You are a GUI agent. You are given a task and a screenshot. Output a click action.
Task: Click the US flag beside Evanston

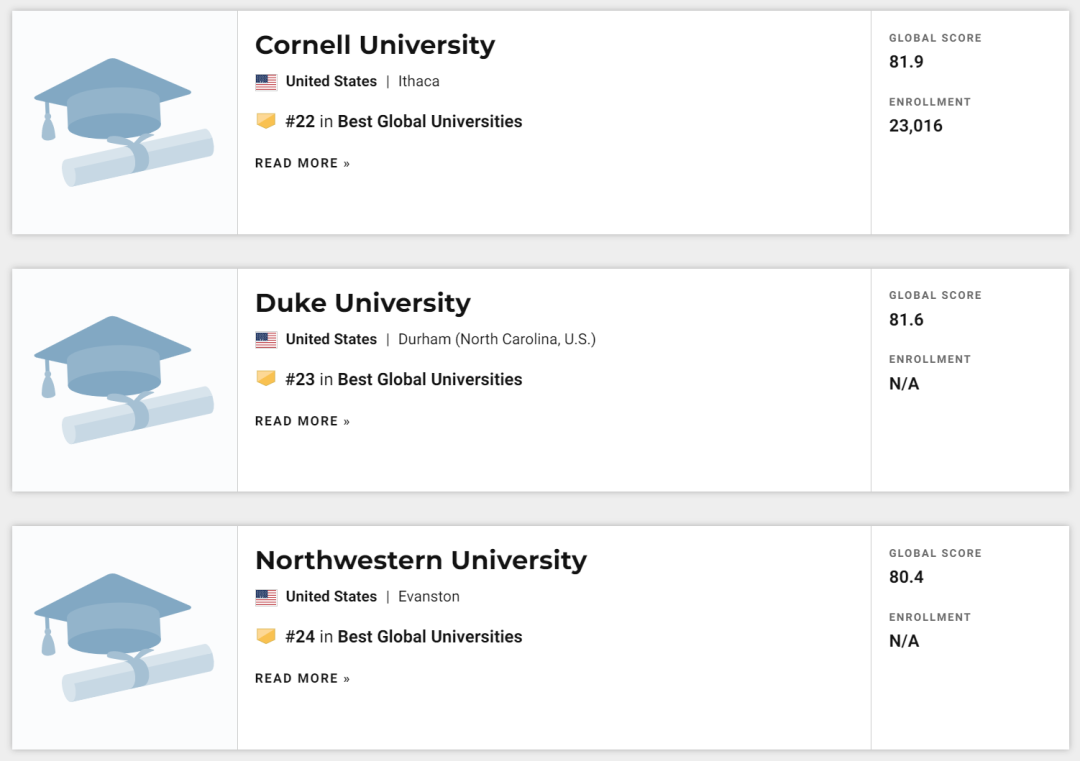[x=266, y=597]
